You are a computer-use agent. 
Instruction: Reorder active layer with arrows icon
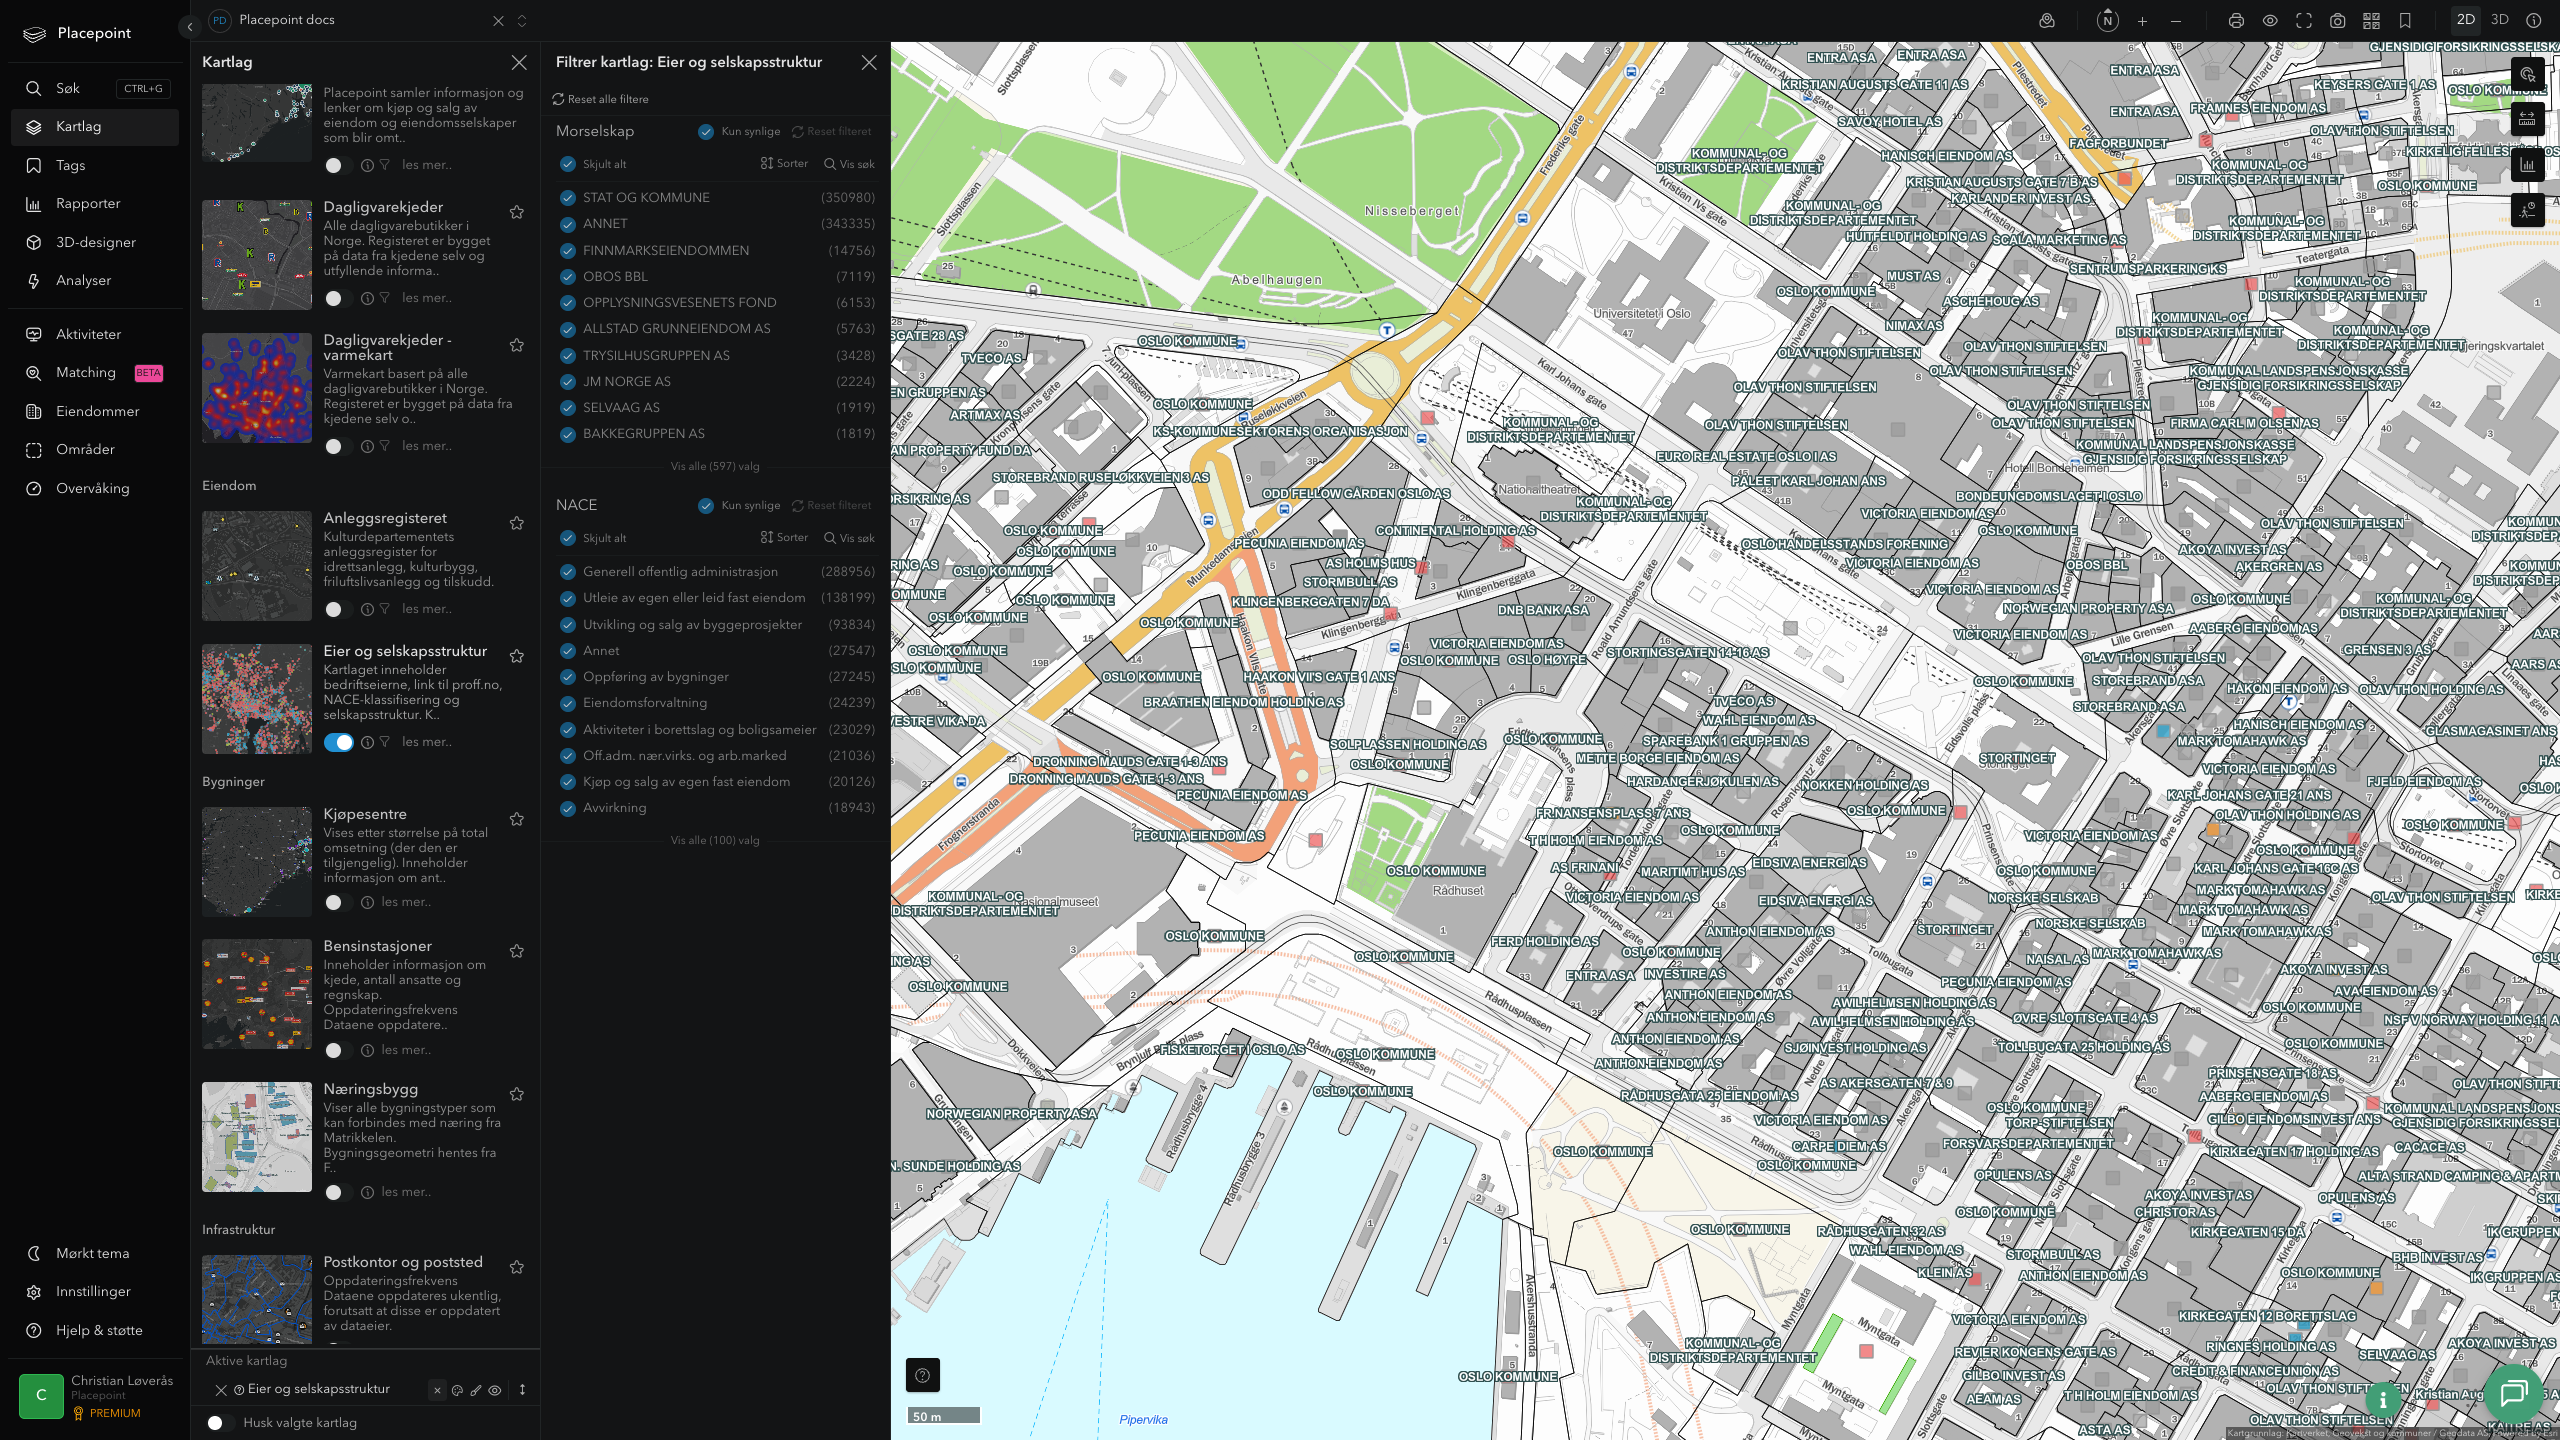coord(522,1390)
